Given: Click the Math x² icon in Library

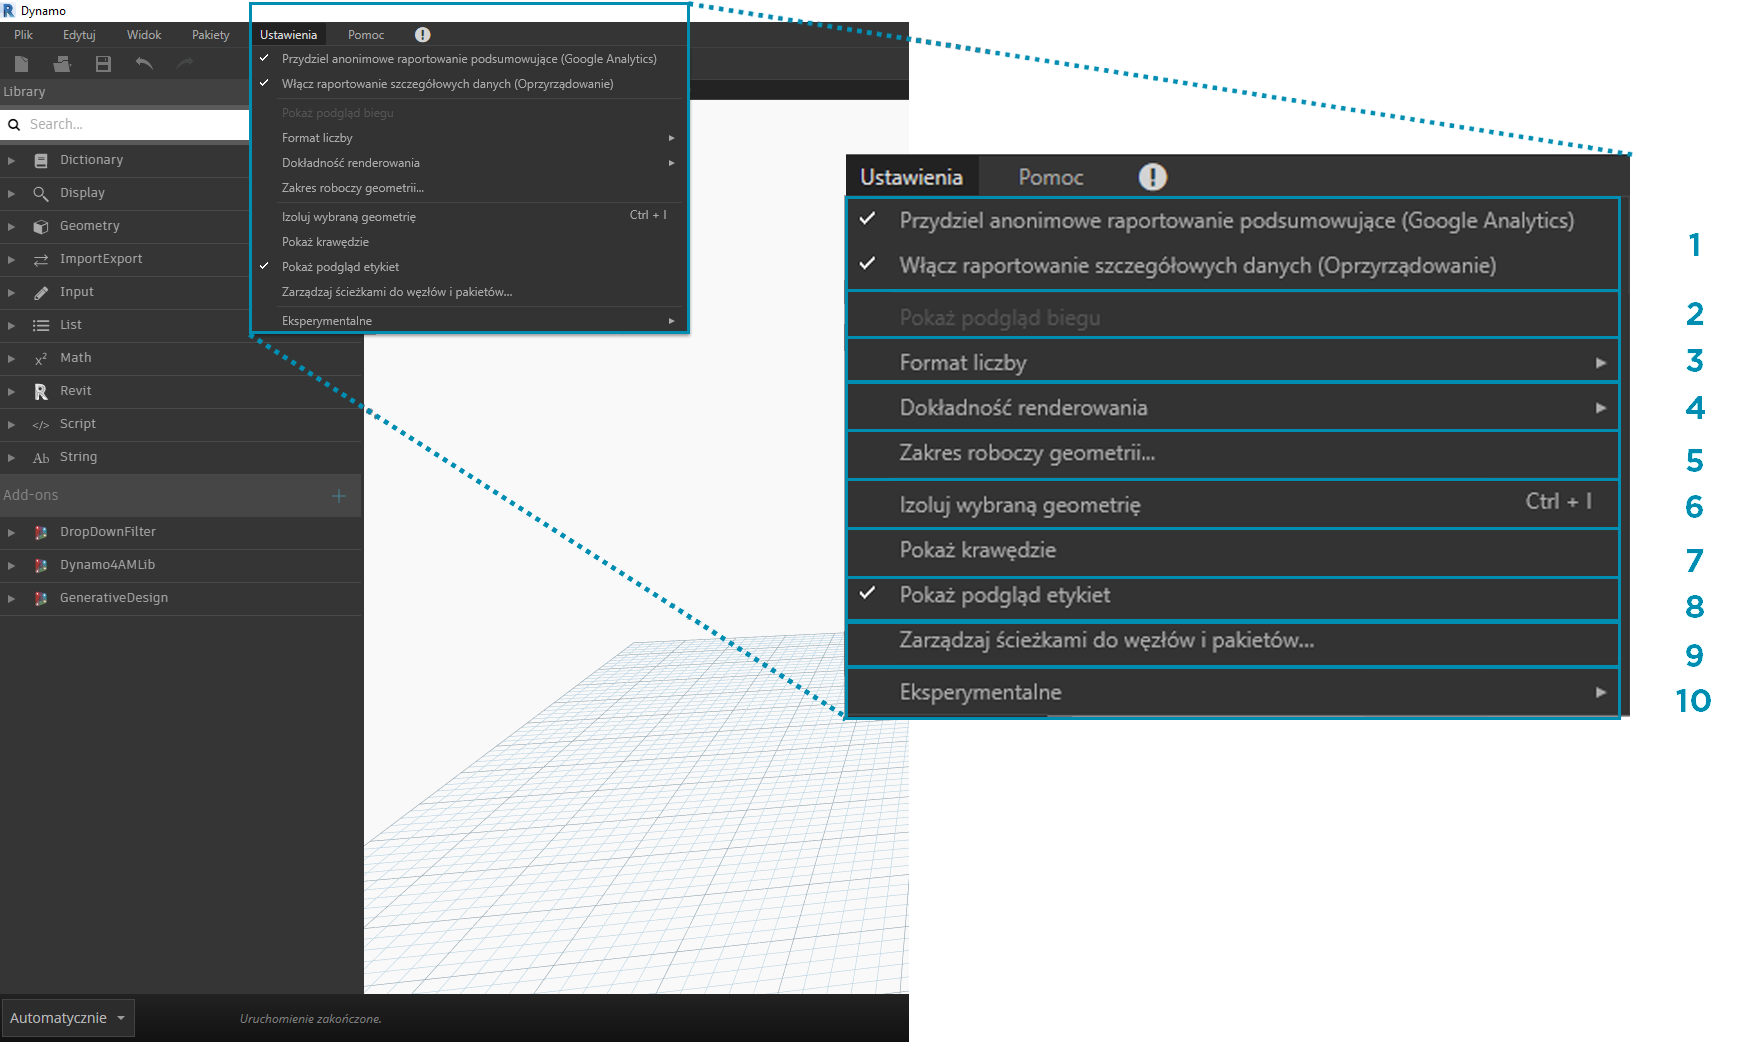Looking at the screenshot, I should (x=41, y=358).
